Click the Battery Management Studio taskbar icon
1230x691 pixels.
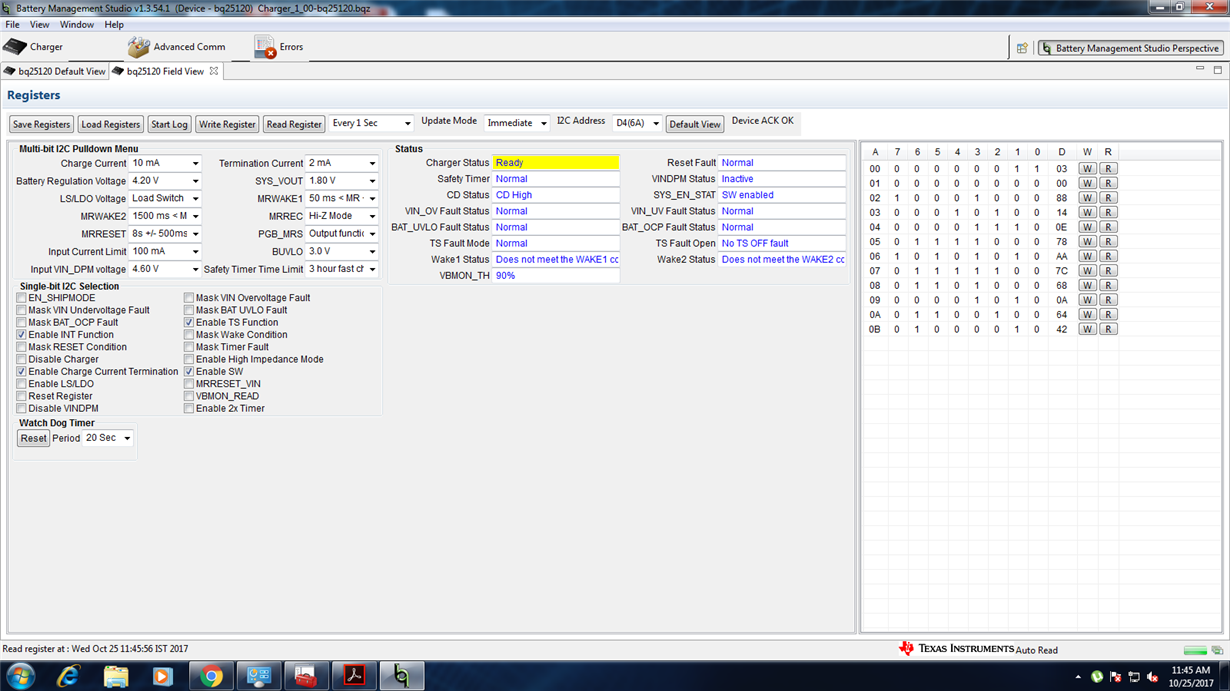402,676
